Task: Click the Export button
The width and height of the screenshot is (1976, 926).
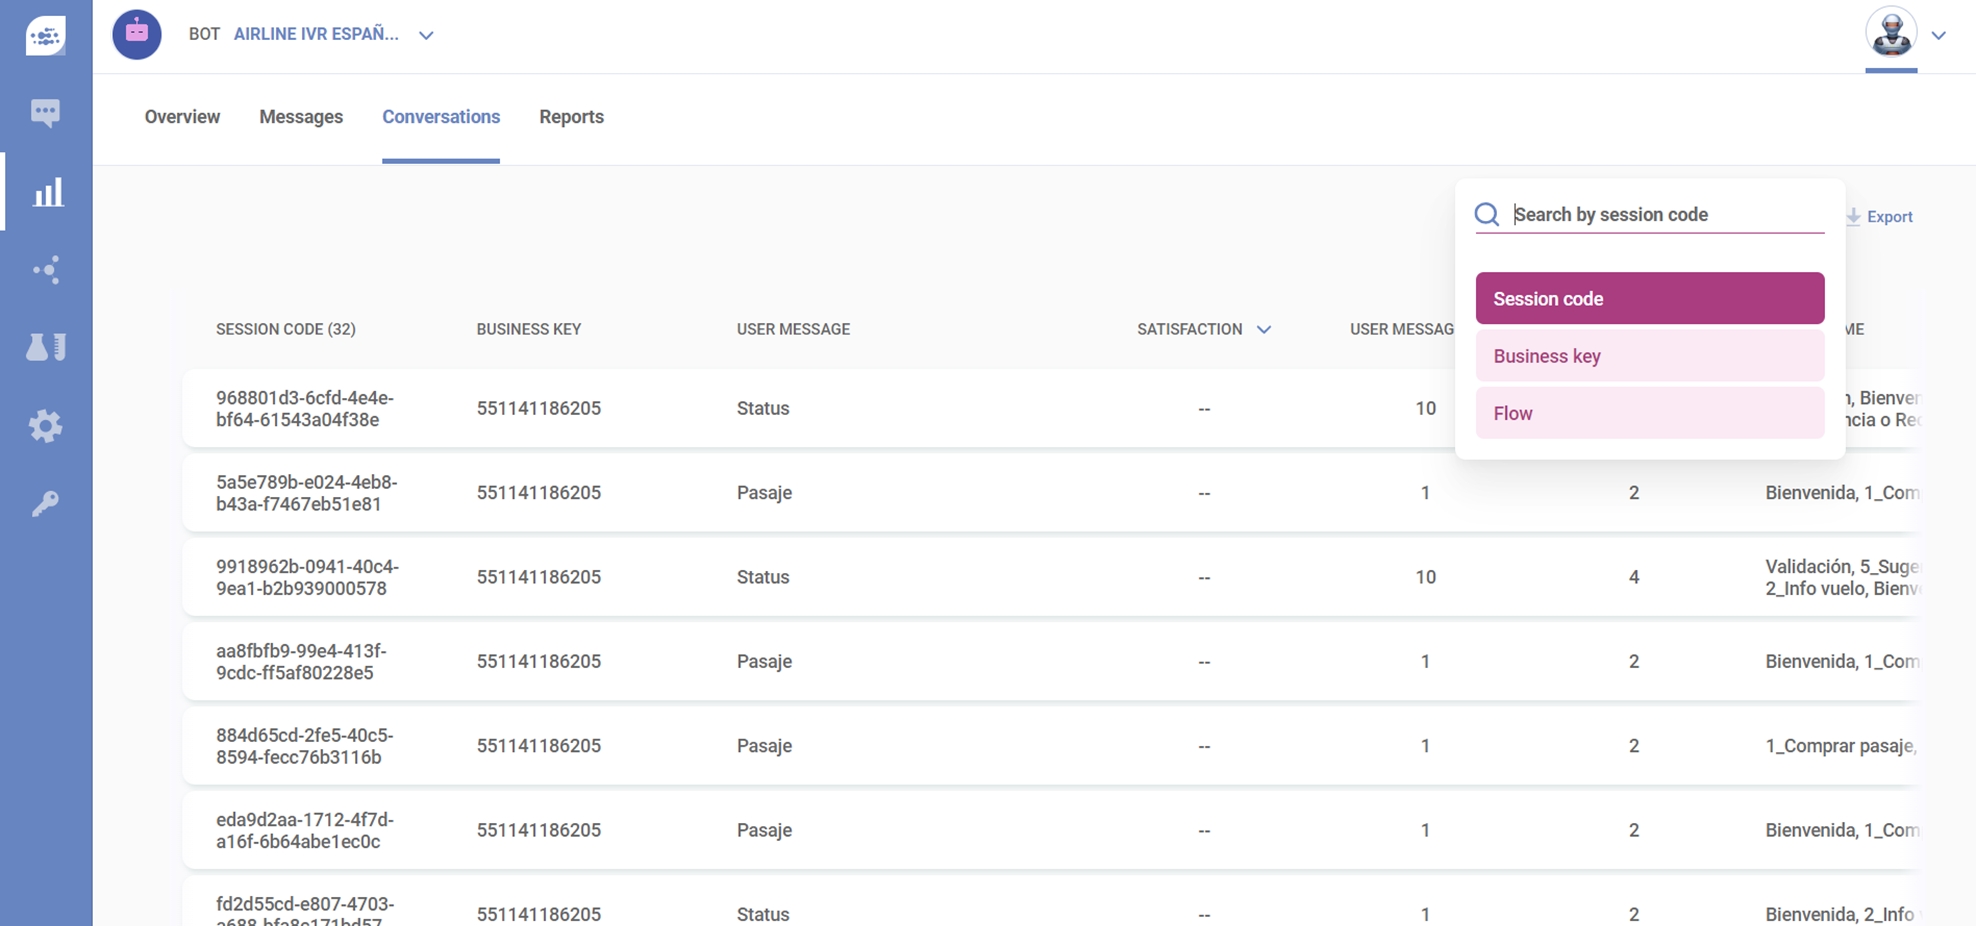Action: pyautogui.click(x=1880, y=217)
